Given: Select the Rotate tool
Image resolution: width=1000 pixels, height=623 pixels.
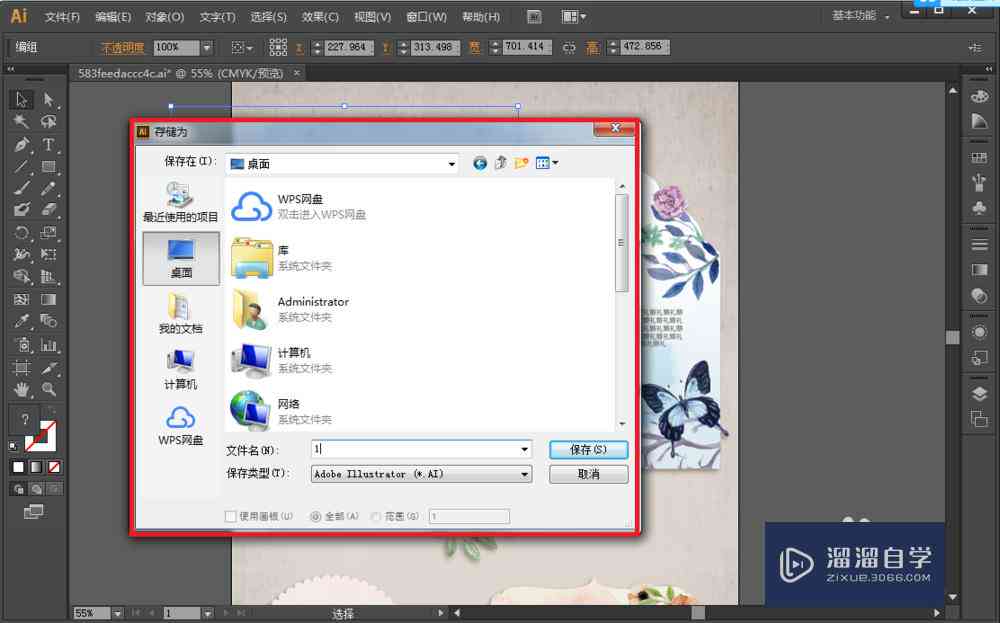Looking at the screenshot, I should point(21,232).
